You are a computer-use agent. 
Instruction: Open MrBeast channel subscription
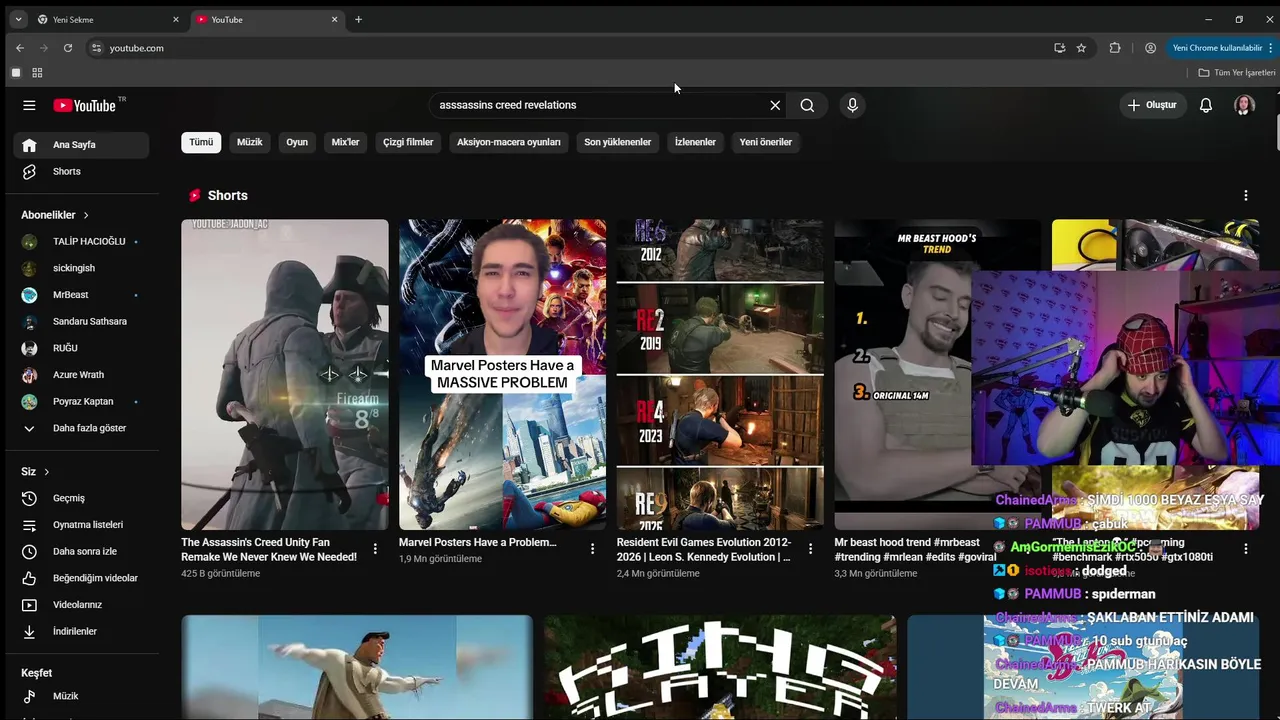click(81, 295)
